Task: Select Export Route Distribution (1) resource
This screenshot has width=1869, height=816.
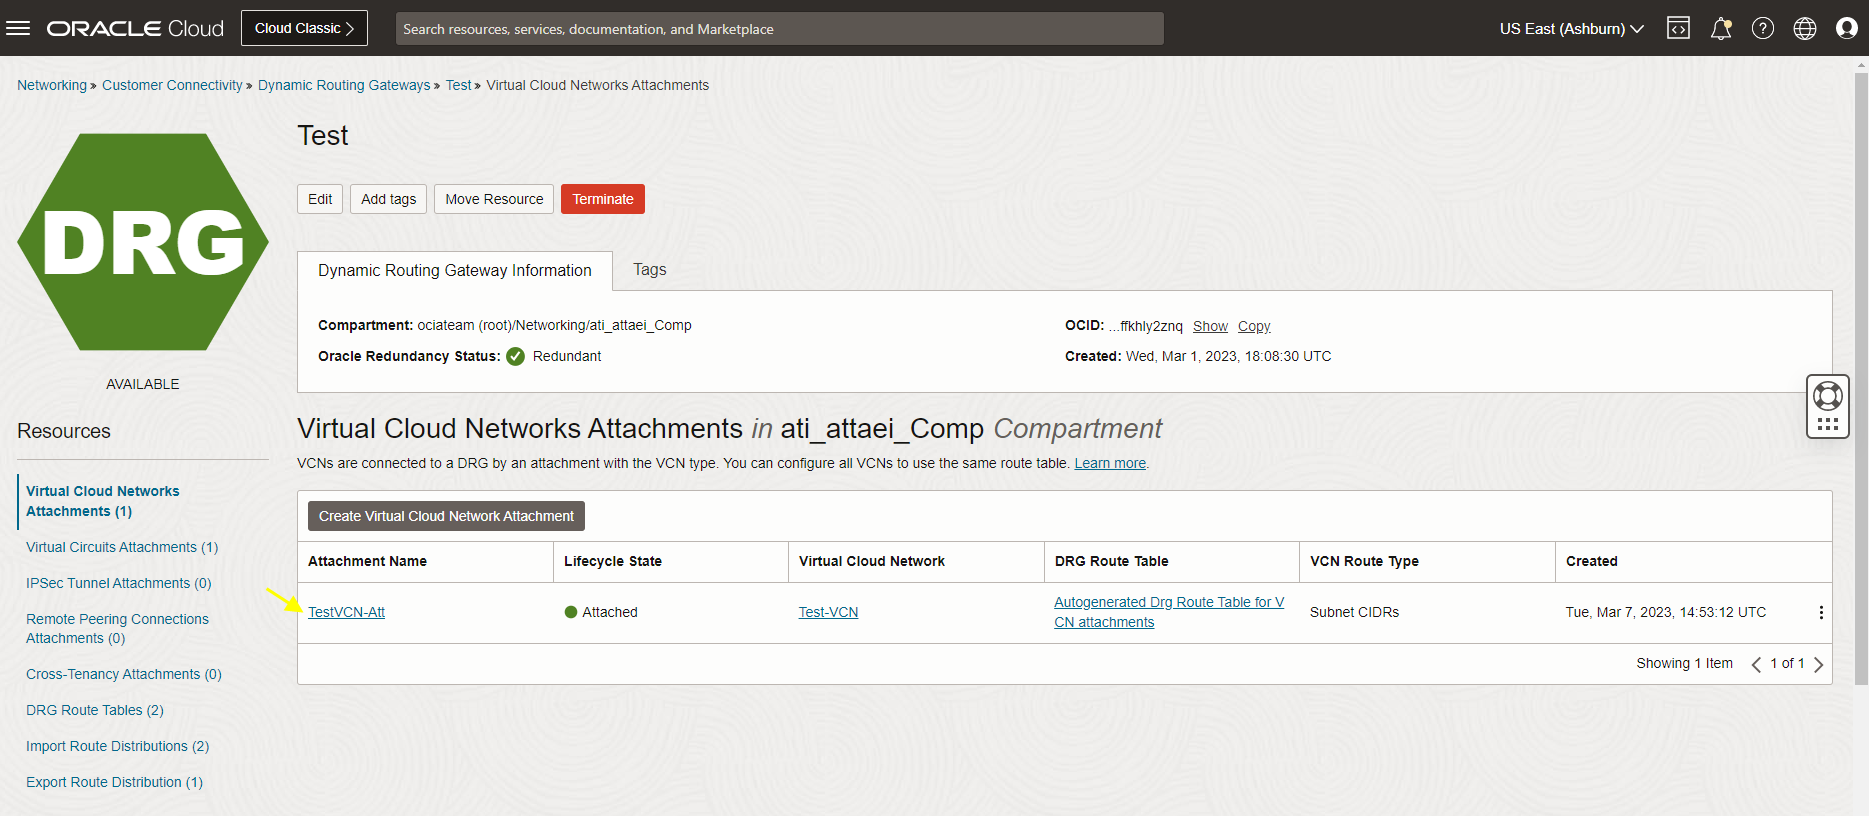Action: tap(114, 782)
